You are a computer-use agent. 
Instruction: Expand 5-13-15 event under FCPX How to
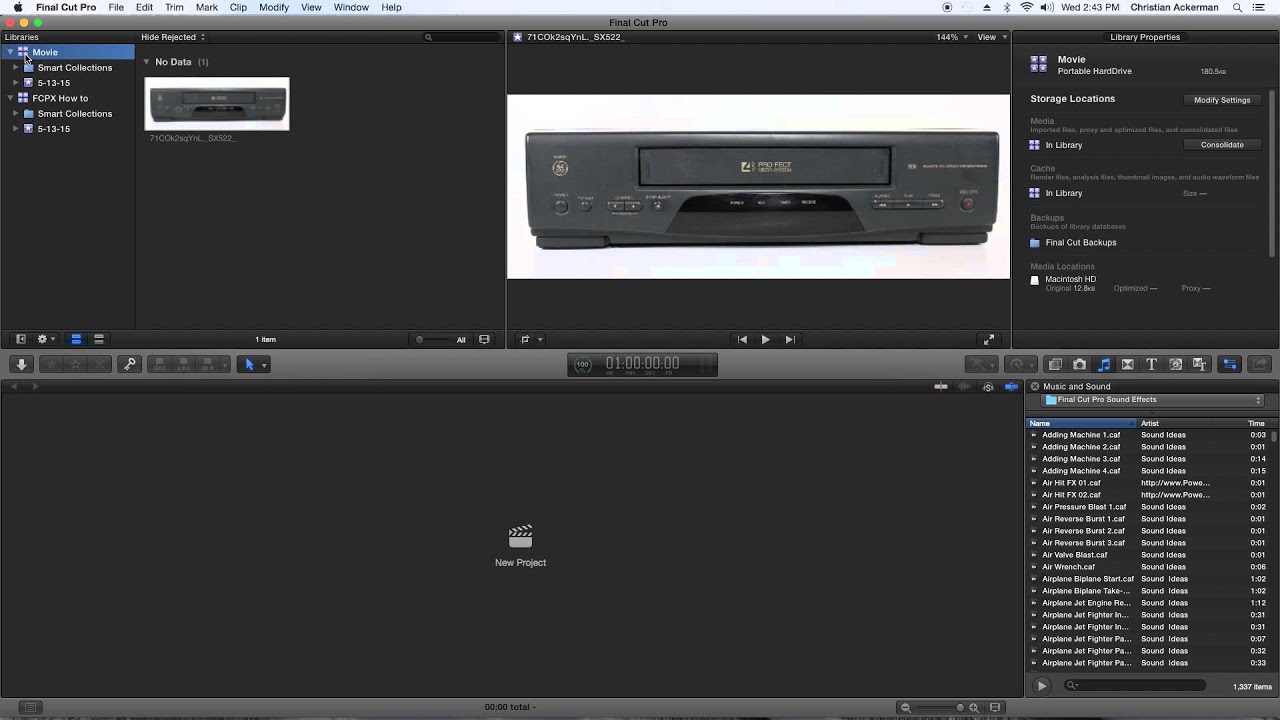pyautogui.click(x=16, y=129)
